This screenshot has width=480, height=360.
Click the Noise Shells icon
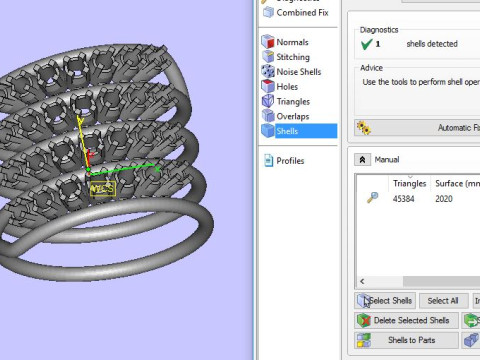tap(268, 71)
